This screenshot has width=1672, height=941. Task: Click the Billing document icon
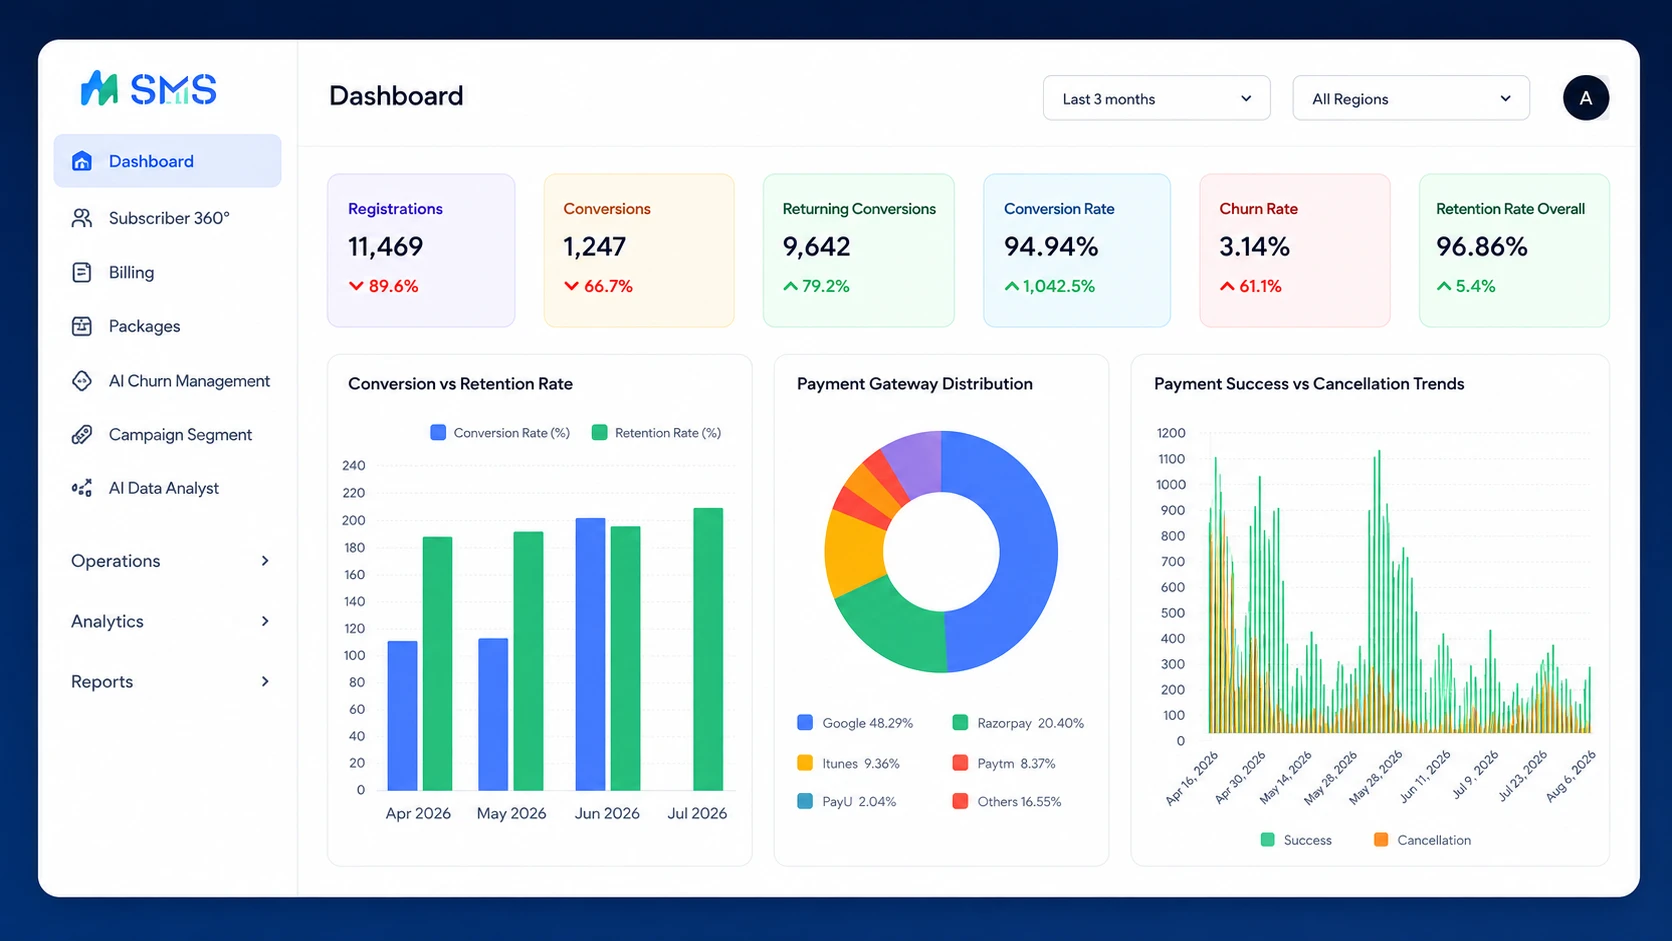[82, 272]
